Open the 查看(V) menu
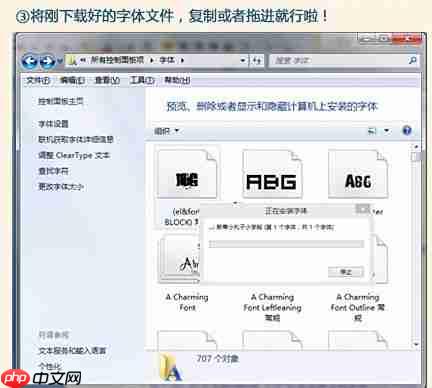Image resolution: width=432 pixels, height=388 pixels. 107,80
